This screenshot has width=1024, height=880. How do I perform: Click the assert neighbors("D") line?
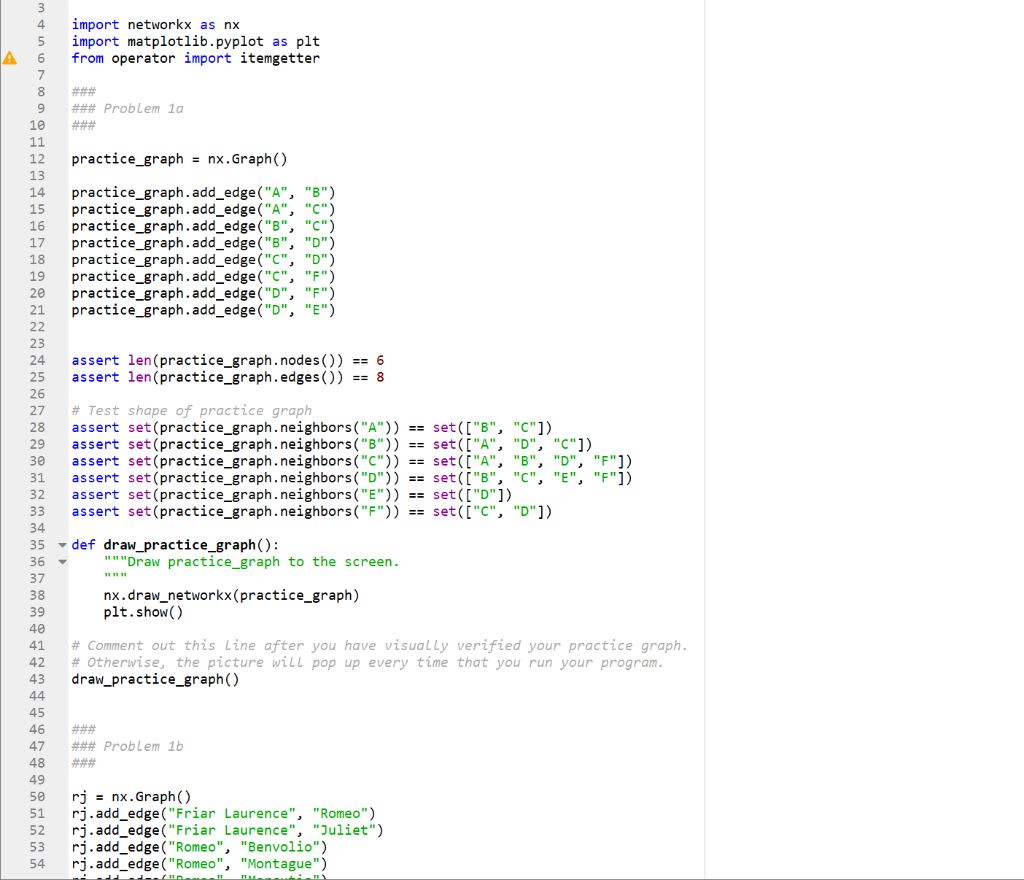[x=352, y=478]
